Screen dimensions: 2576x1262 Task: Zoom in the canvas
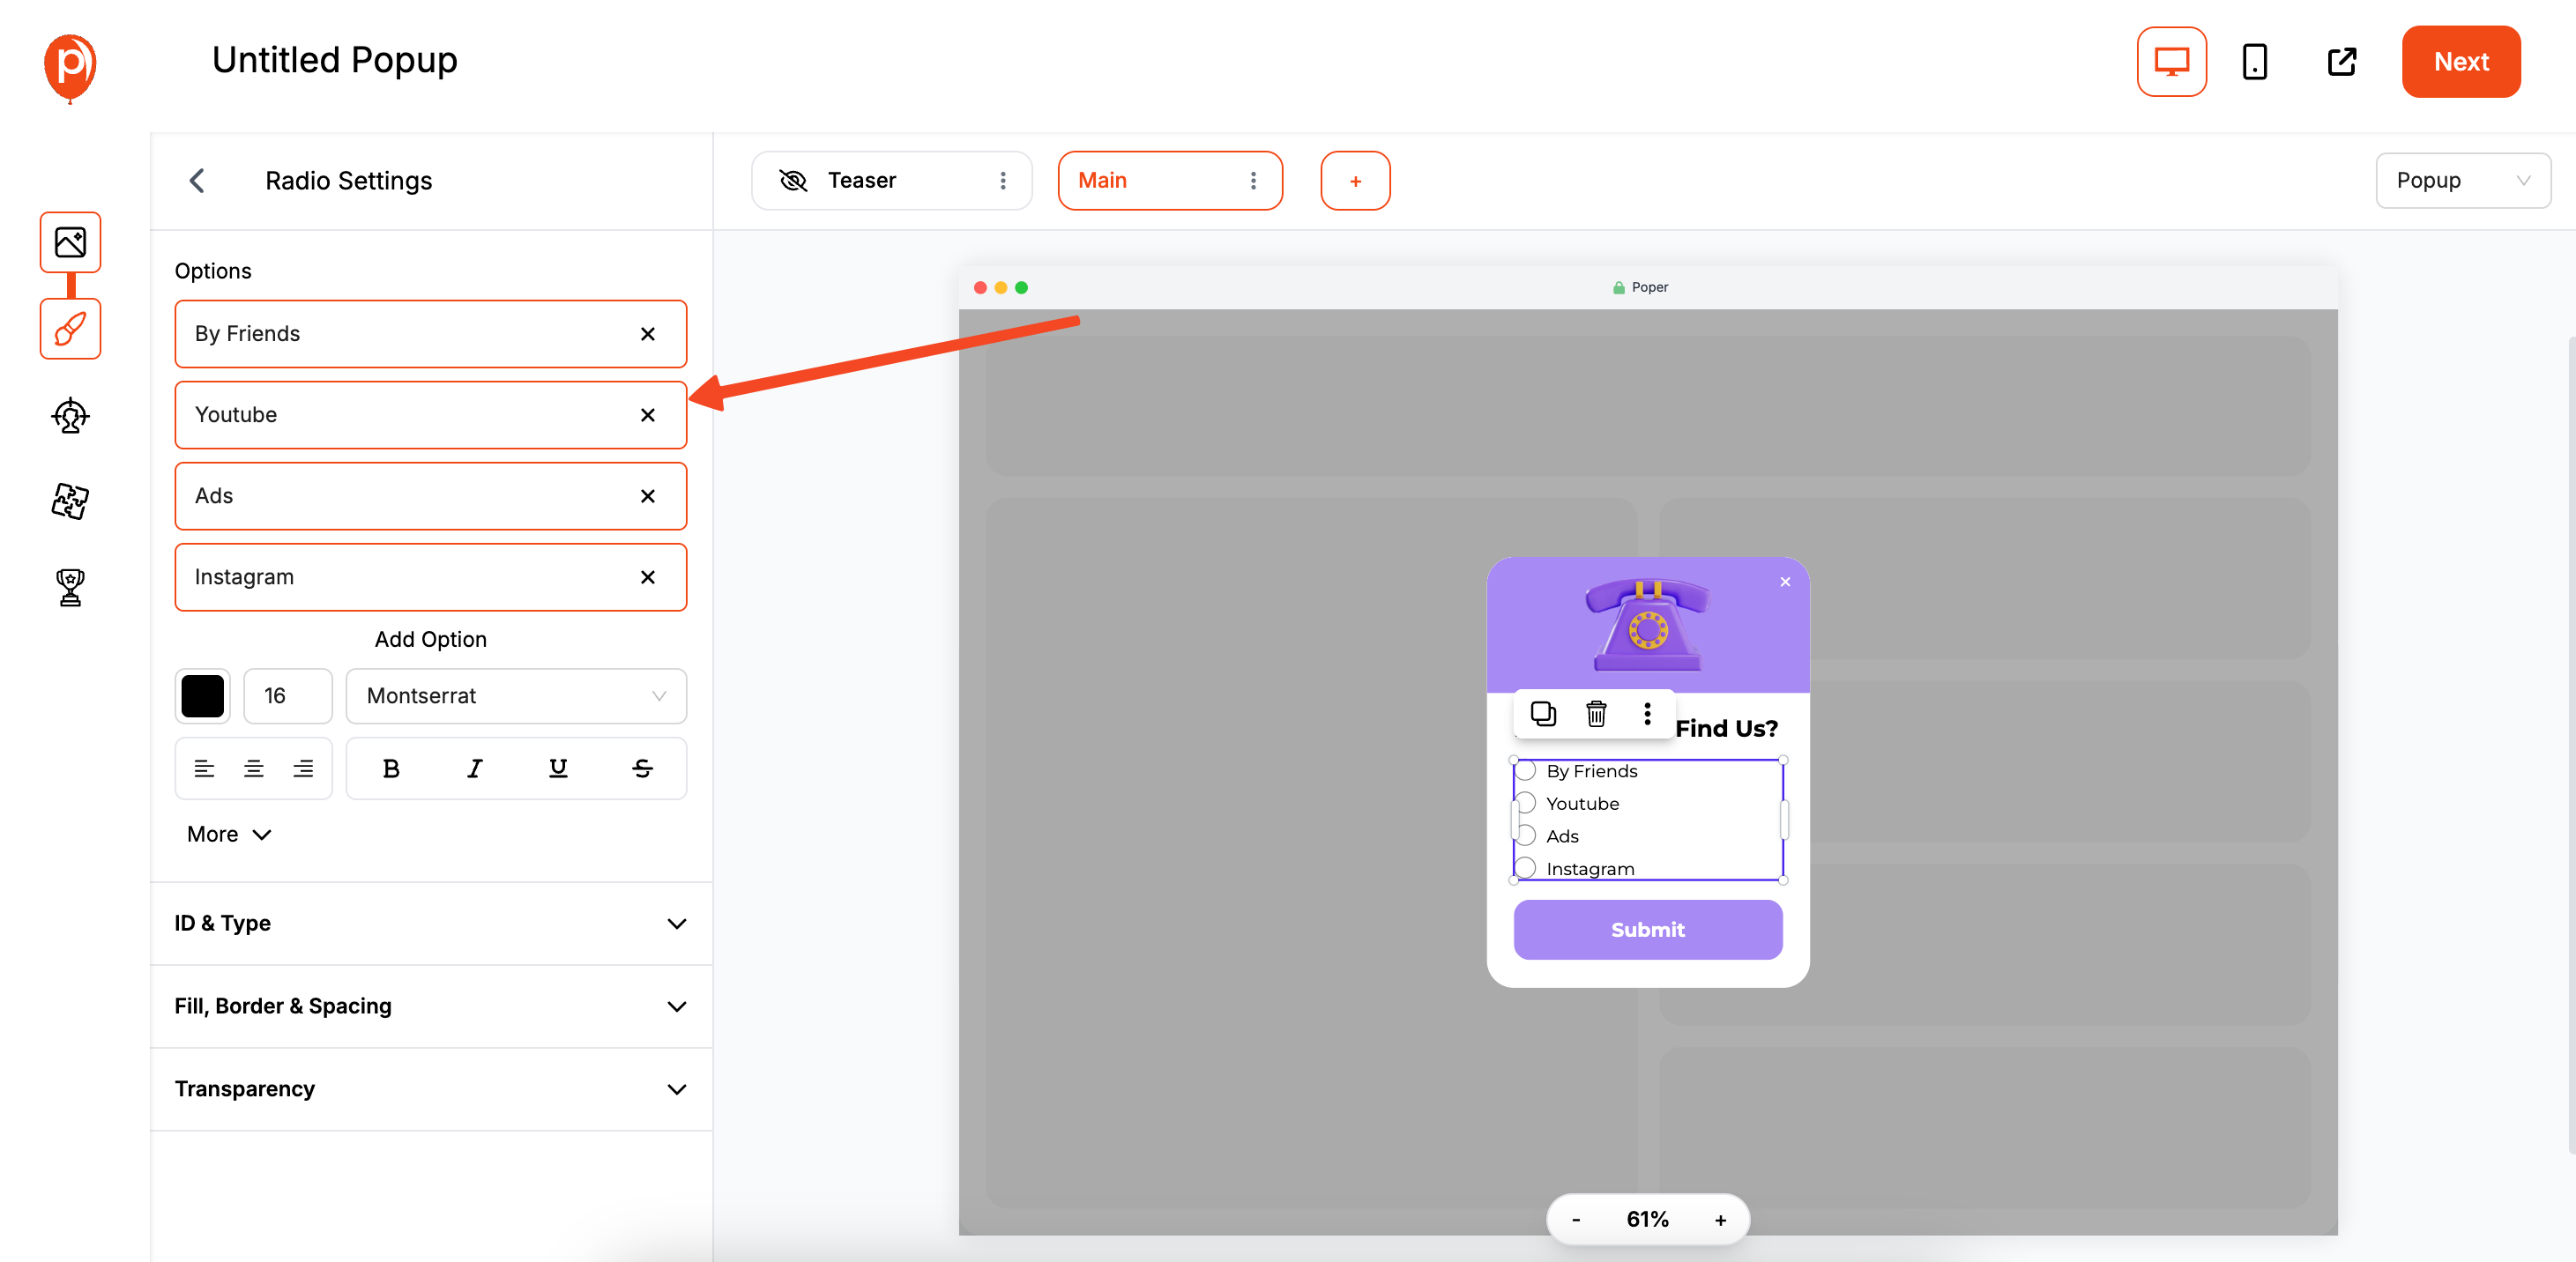click(1720, 1220)
